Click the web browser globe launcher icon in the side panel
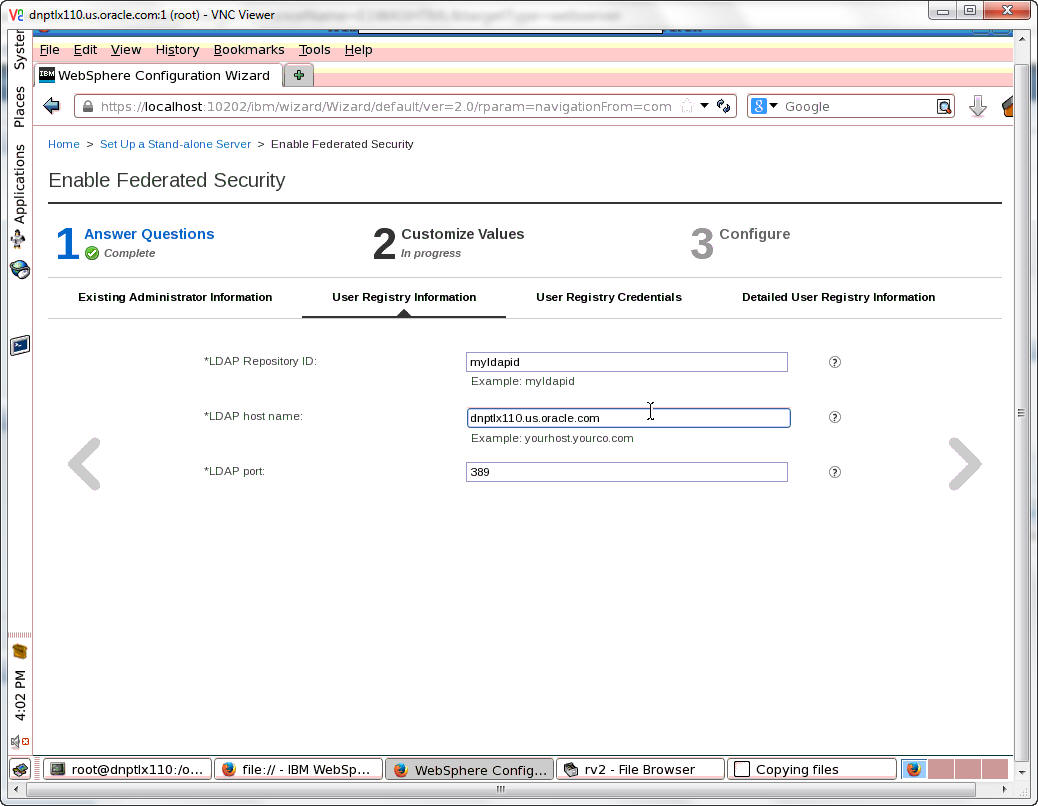 click(20, 269)
